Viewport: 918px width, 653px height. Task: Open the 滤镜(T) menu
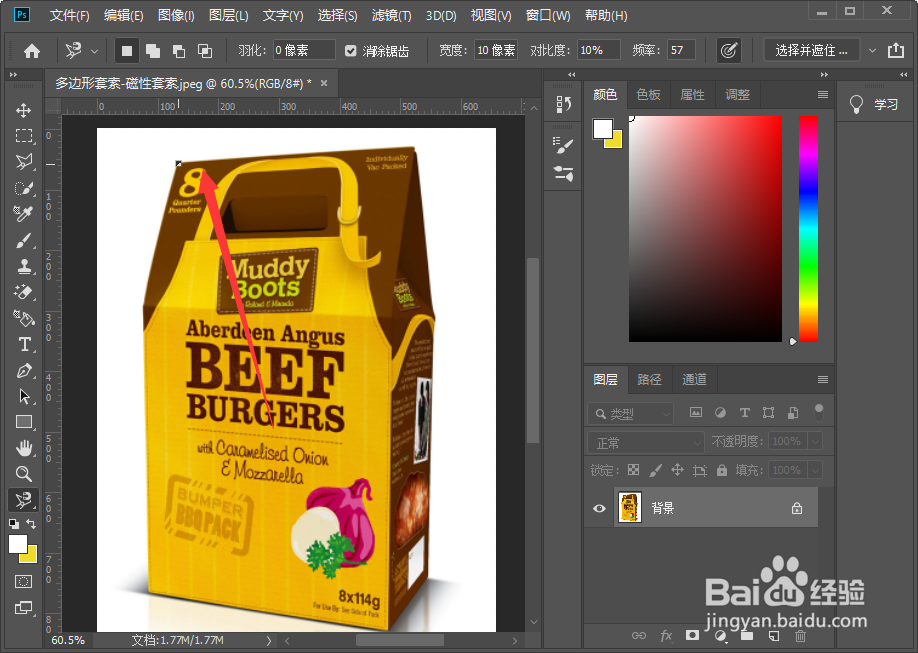(392, 15)
